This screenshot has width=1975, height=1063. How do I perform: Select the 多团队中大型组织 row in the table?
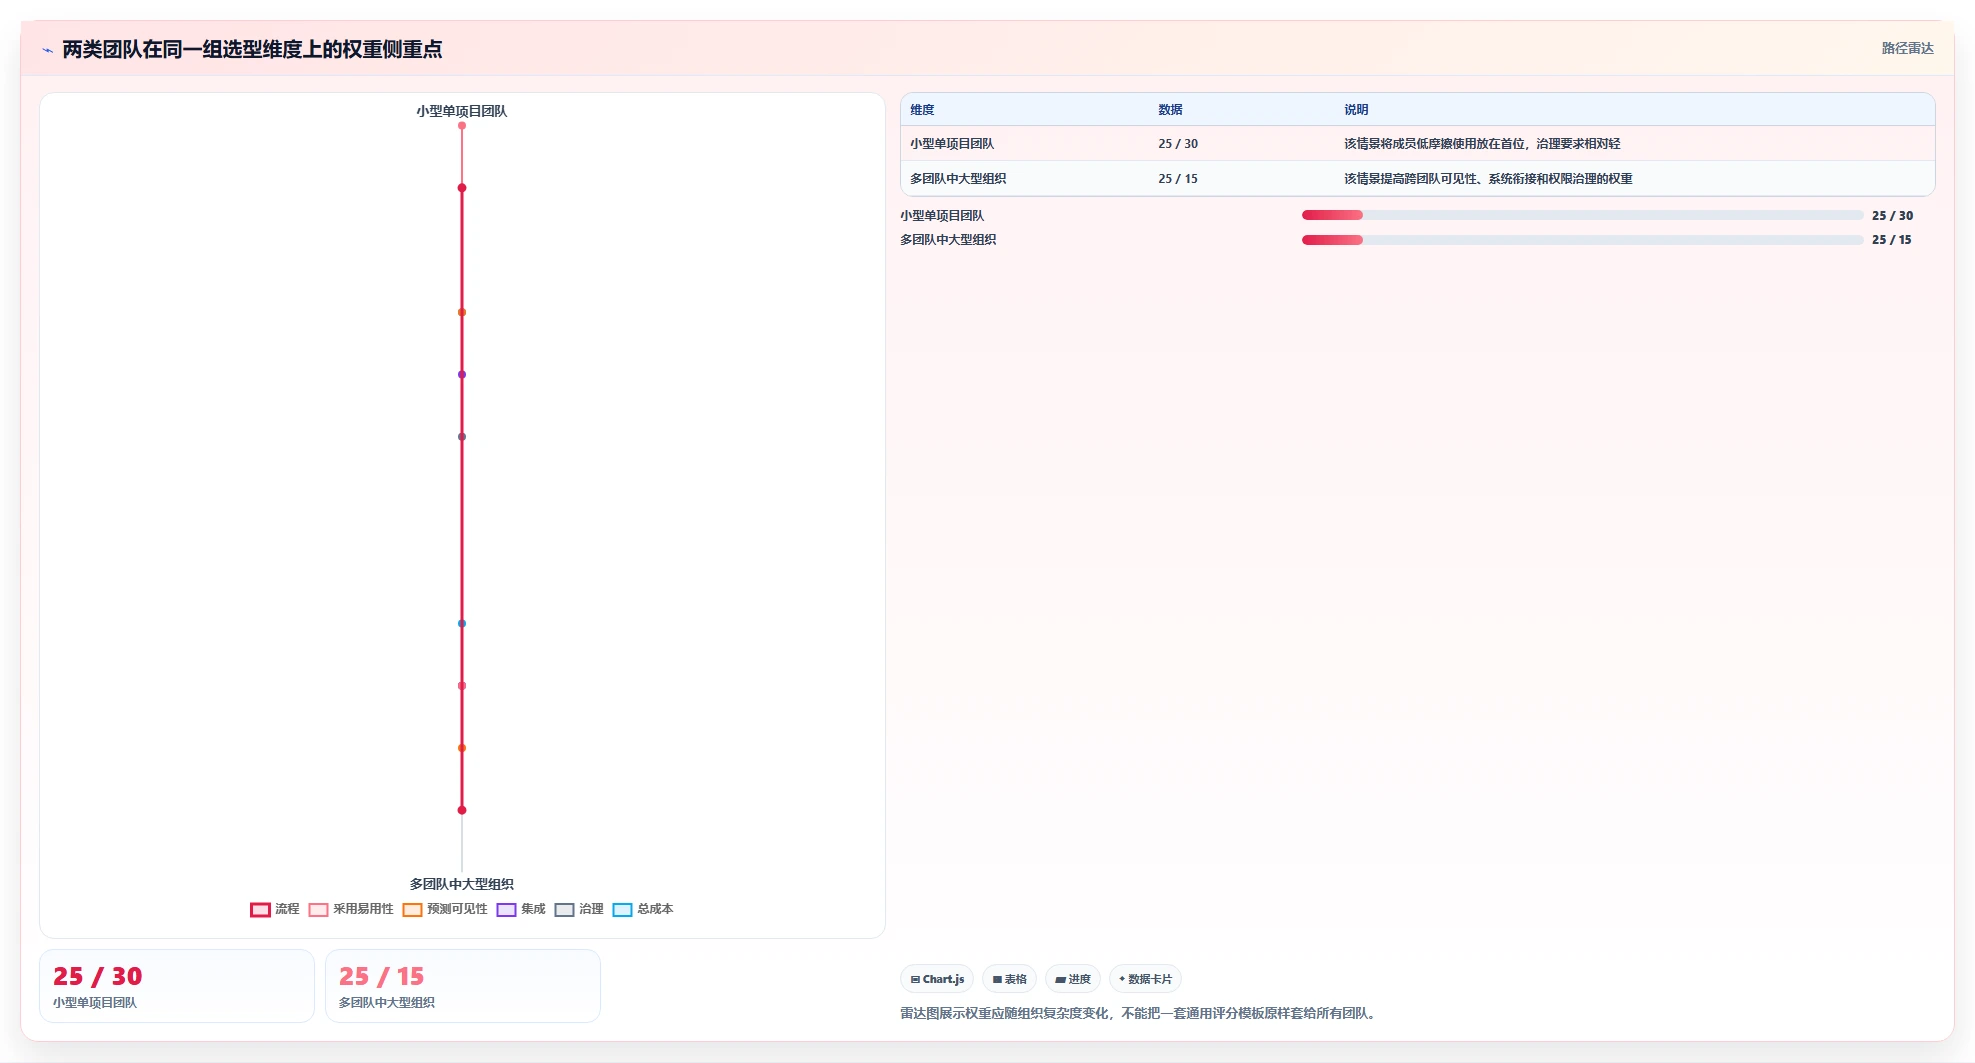[x=1417, y=179]
